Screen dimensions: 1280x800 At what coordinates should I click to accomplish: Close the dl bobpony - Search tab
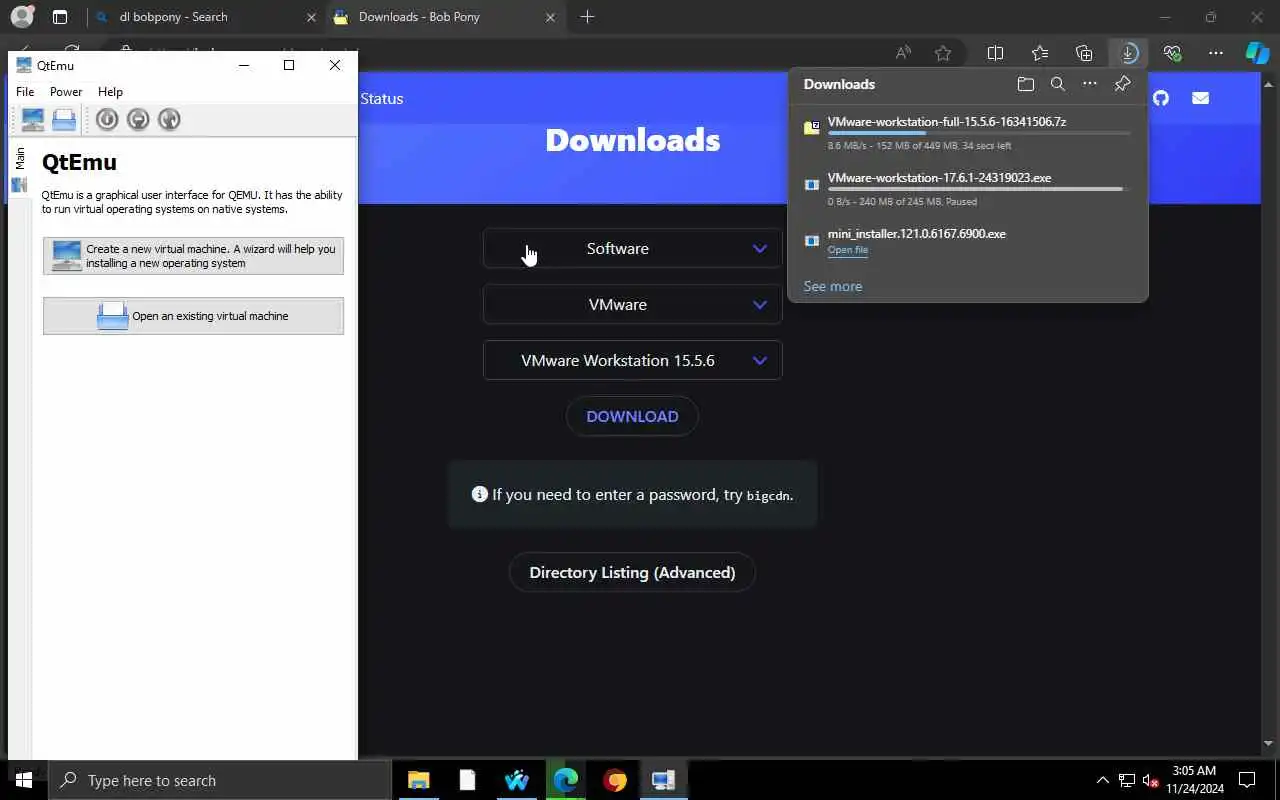311,17
